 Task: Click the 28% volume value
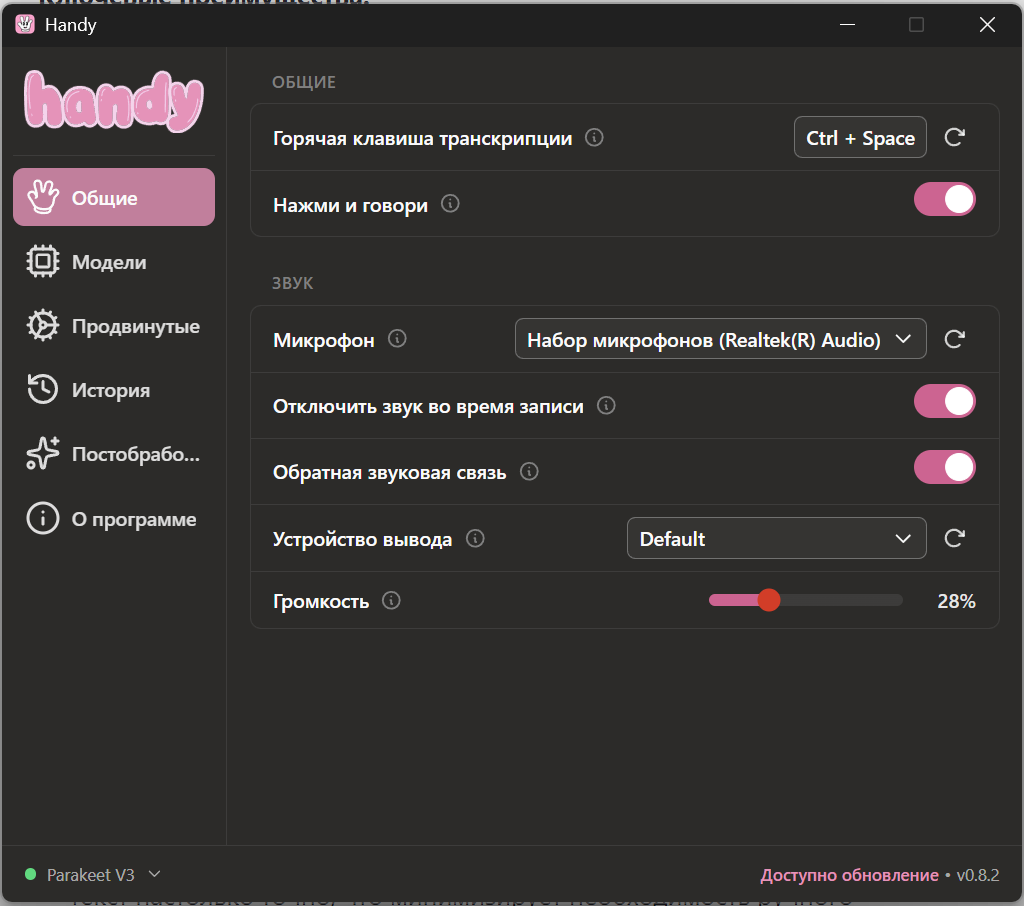tap(956, 601)
